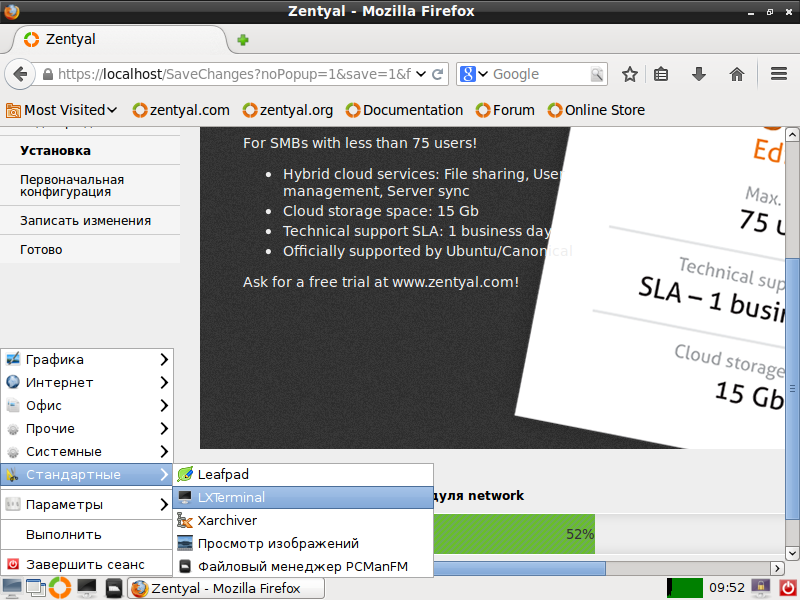Click the Zentyal - Mozilla Firefox taskbar button
The image size is (800, 600).
(x=226, y=588)
